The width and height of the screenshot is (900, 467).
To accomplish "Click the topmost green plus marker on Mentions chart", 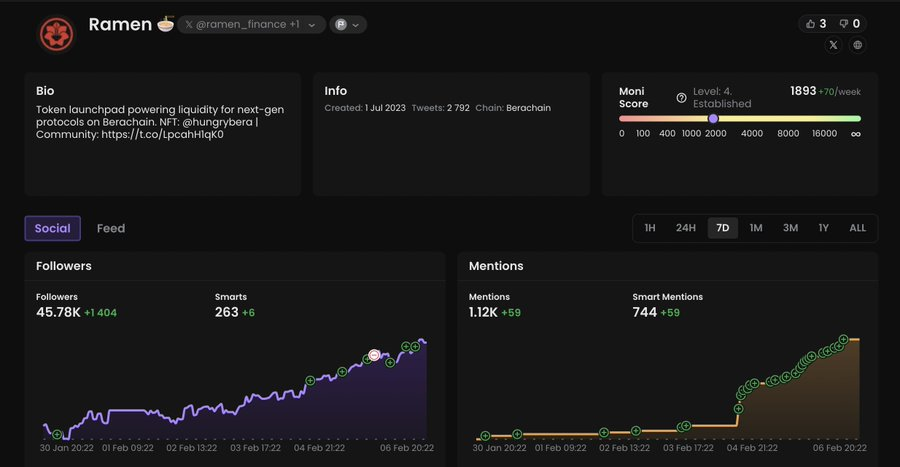I will (843, 340).
